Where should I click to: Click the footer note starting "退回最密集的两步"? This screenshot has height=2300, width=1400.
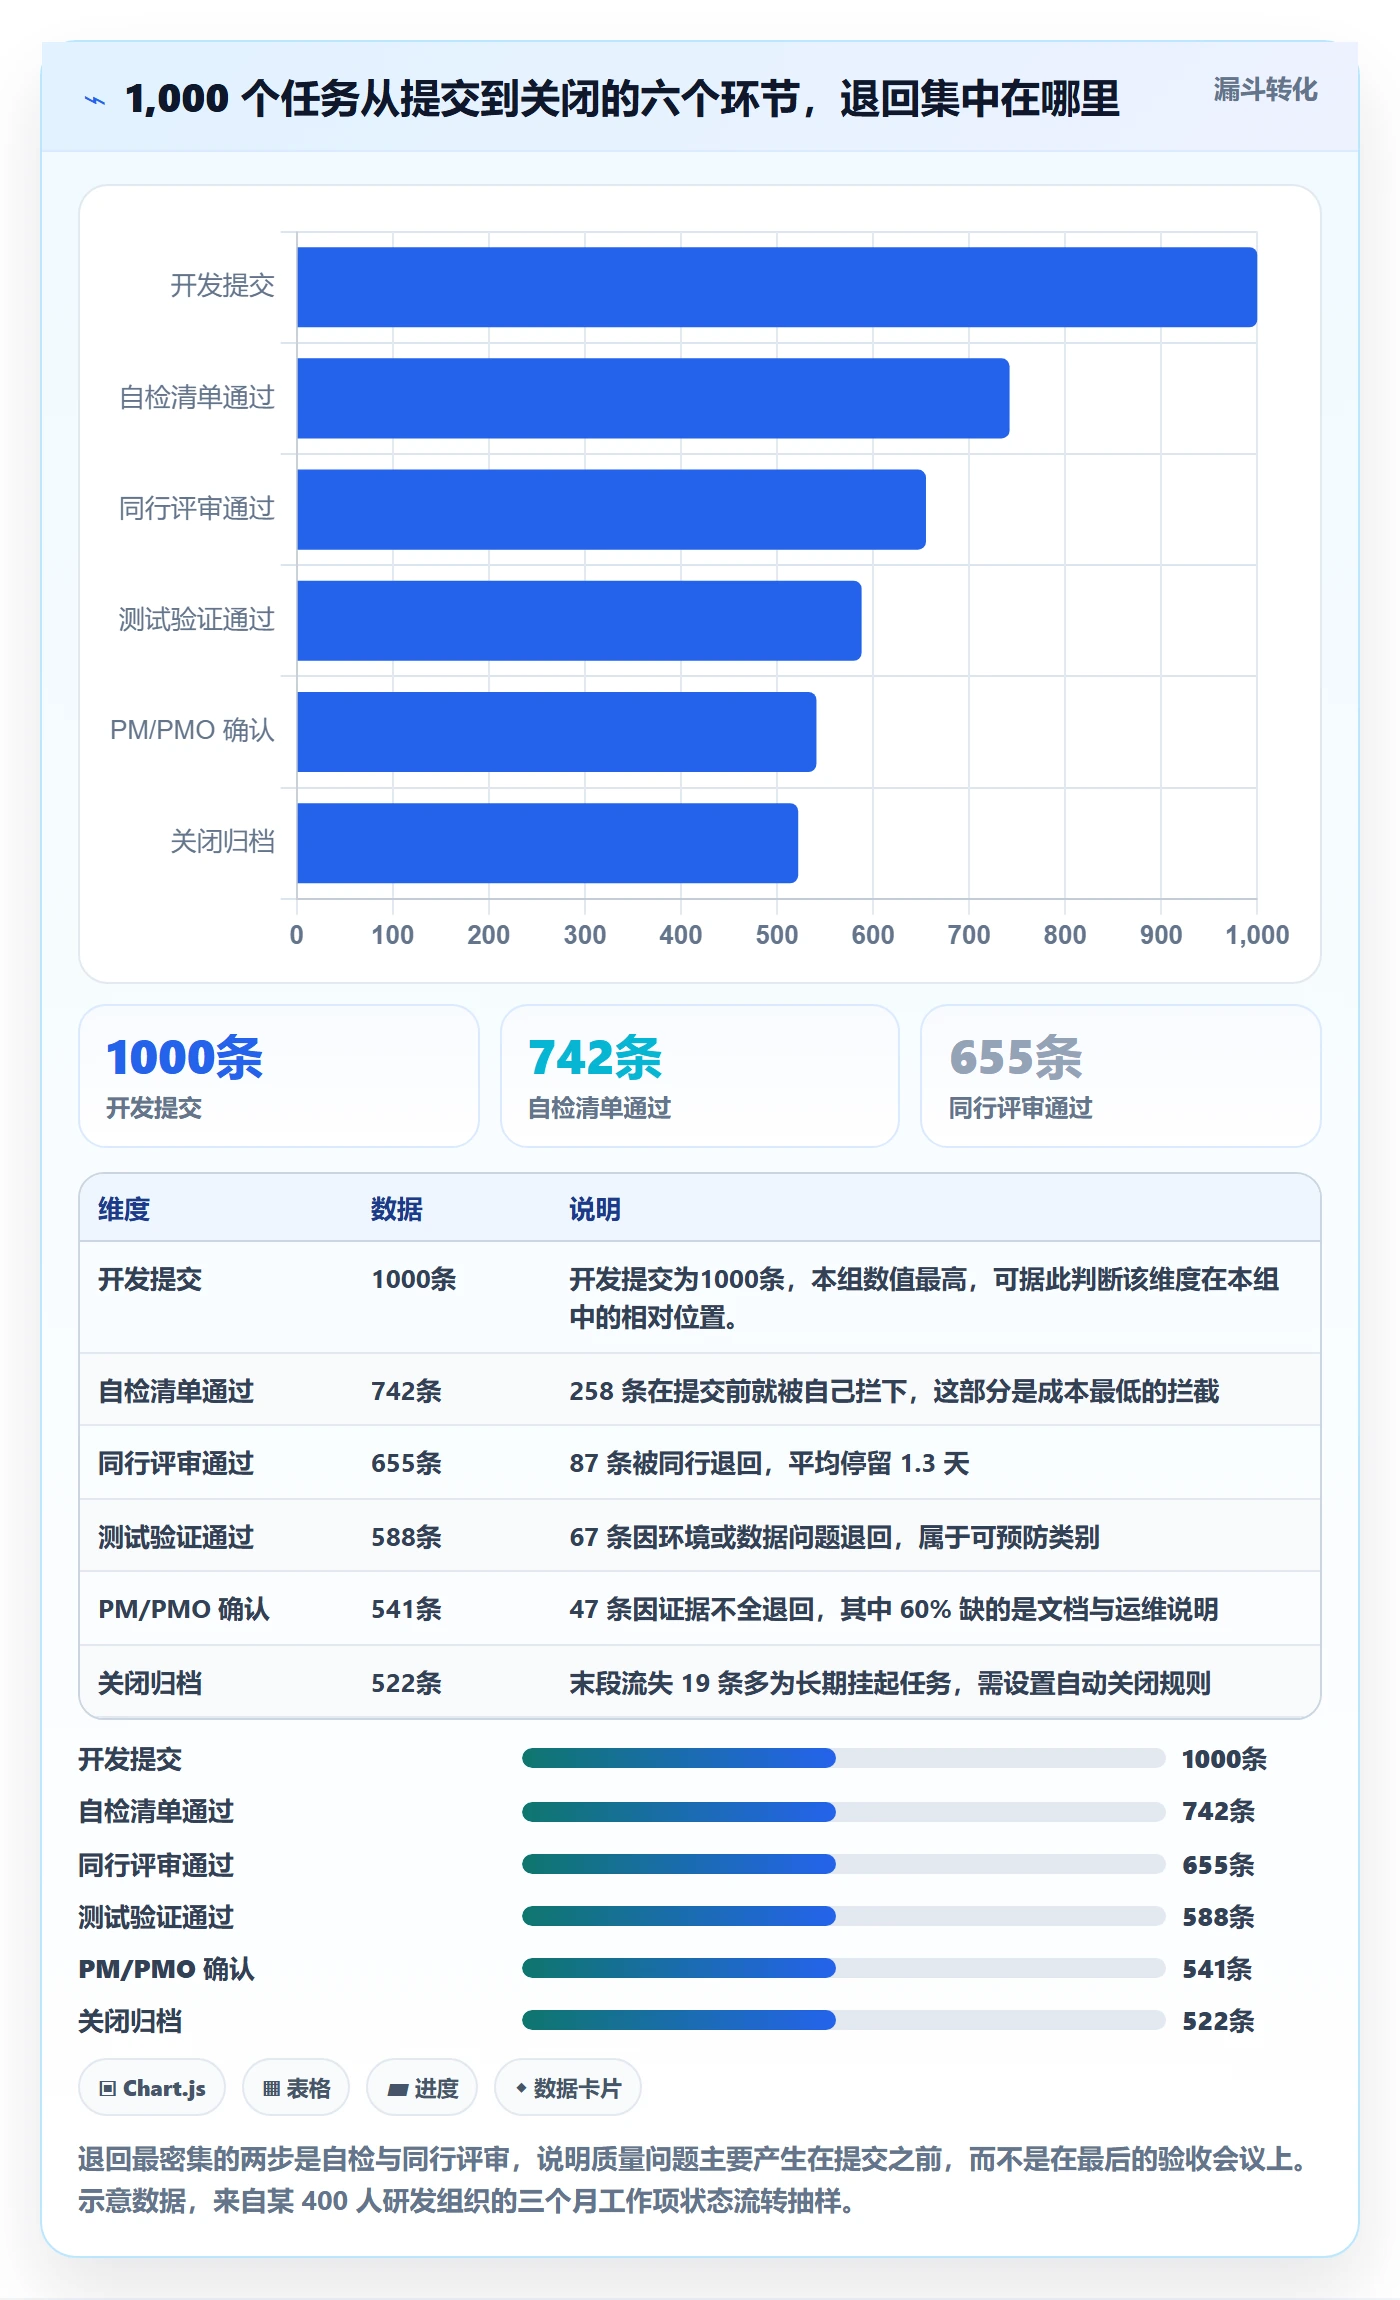(x=696, y=2180)
